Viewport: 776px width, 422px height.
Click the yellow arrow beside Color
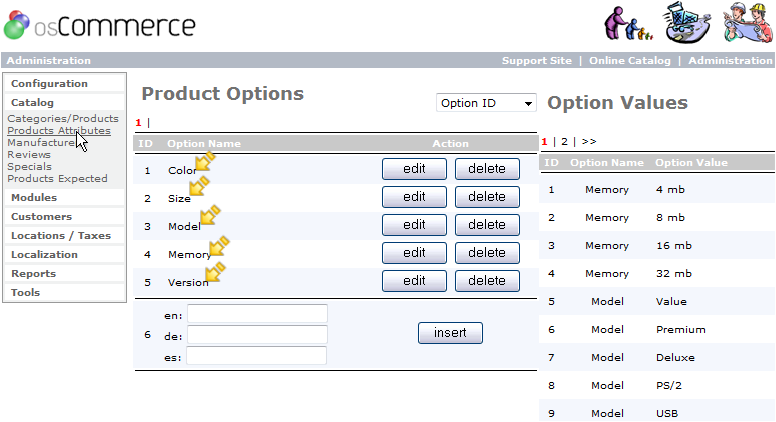(205, 162)
